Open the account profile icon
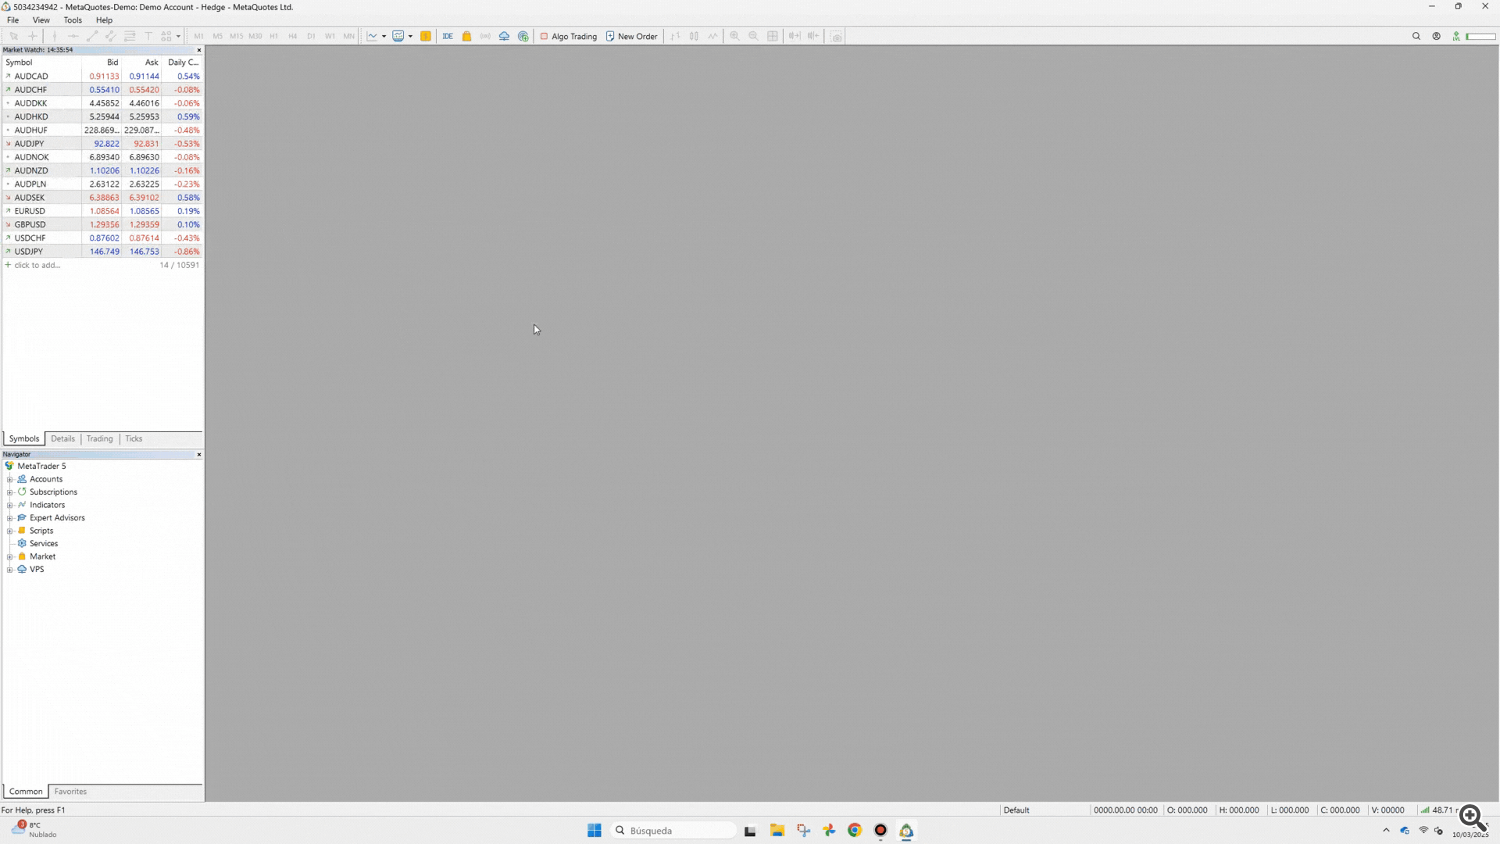1500x844 pixels. [x=1436, y=36]
